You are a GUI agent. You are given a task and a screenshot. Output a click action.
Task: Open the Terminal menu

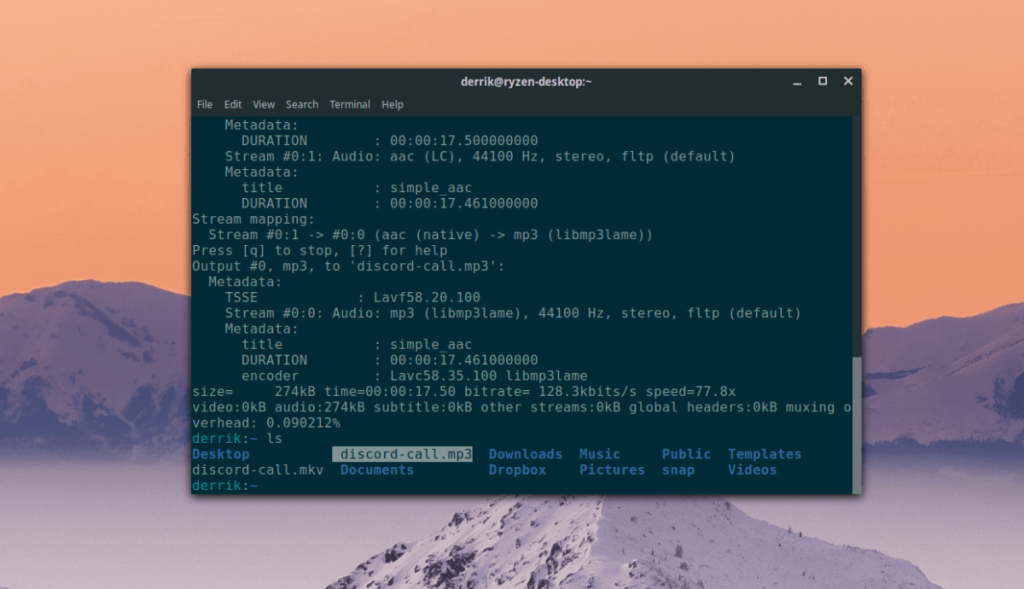(x=349, y=104)
